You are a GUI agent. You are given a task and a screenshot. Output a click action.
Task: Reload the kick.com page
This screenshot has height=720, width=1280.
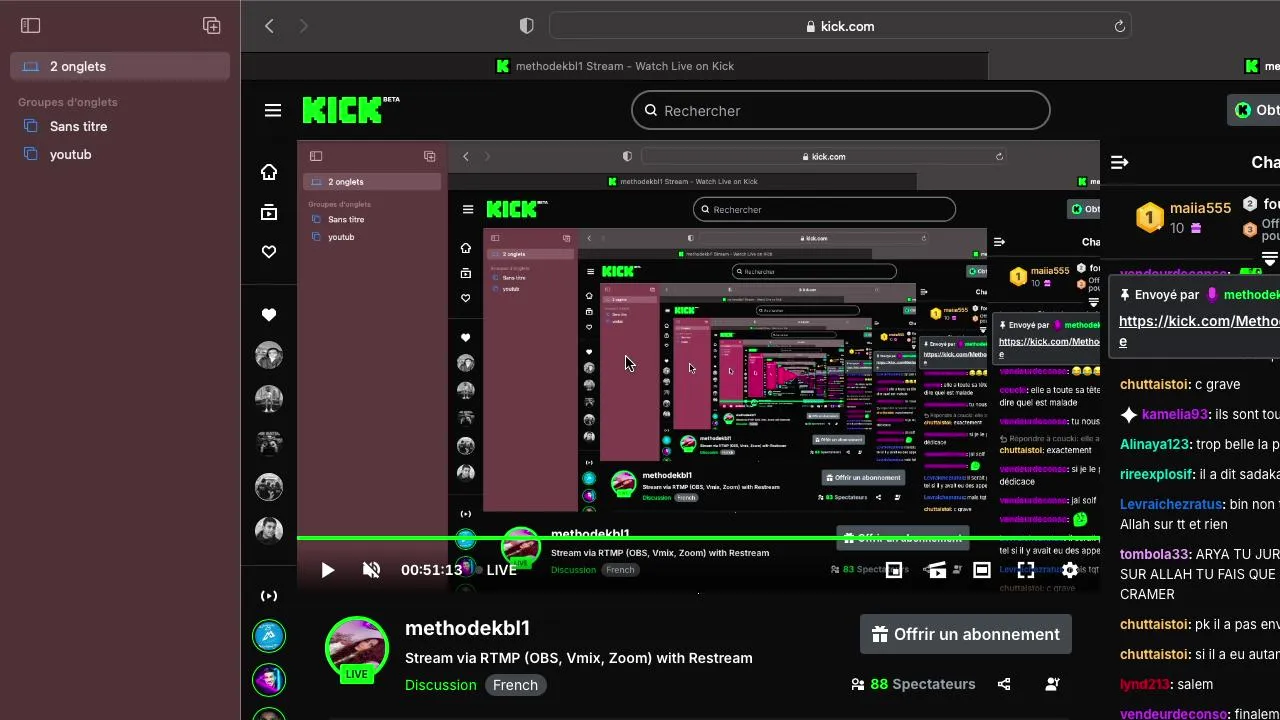pos(1120,26)
